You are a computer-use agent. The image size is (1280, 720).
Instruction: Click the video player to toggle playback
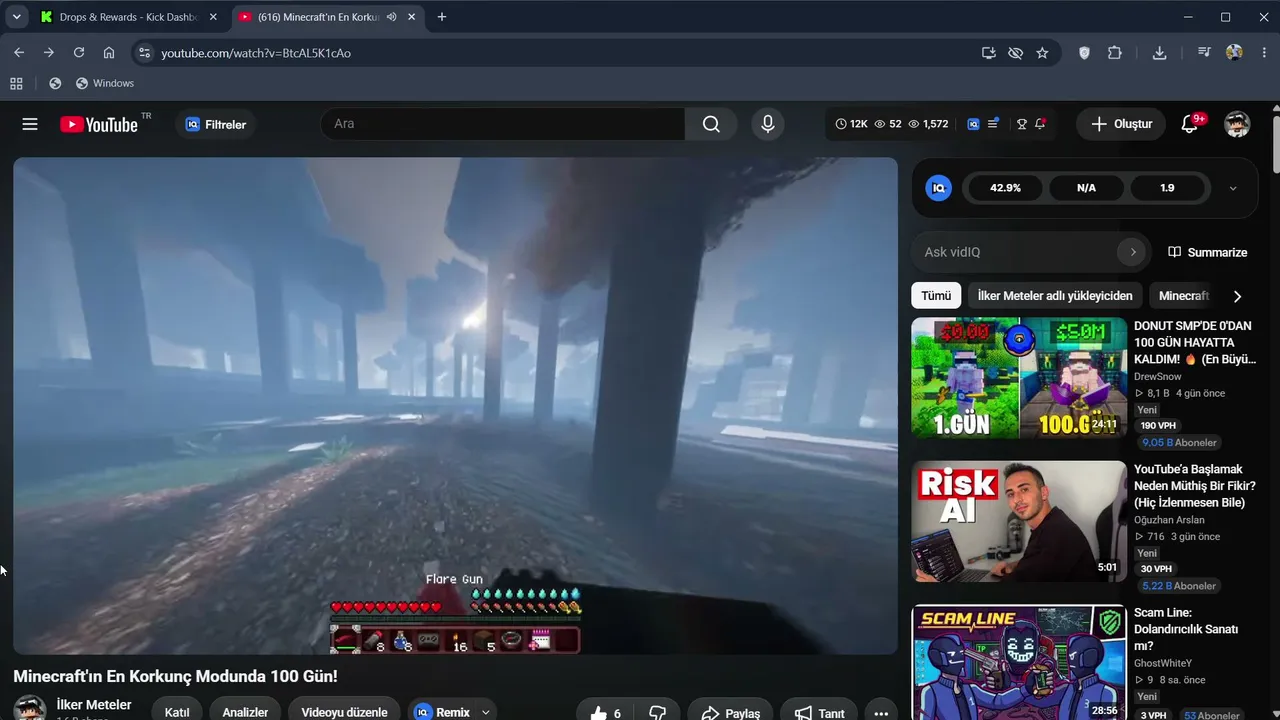[x=456, y=405]
